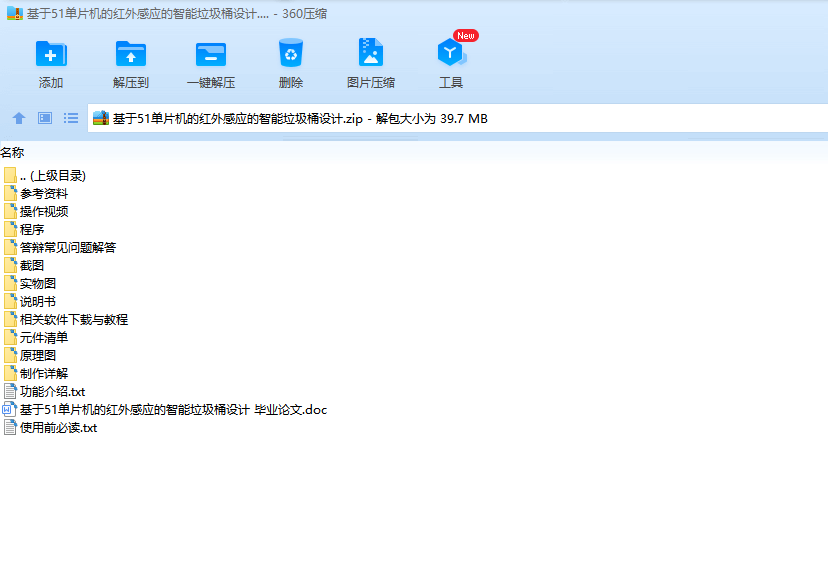
Task: Click the folder icon beside 相关软件下载与教程
Action: point(10,319)
